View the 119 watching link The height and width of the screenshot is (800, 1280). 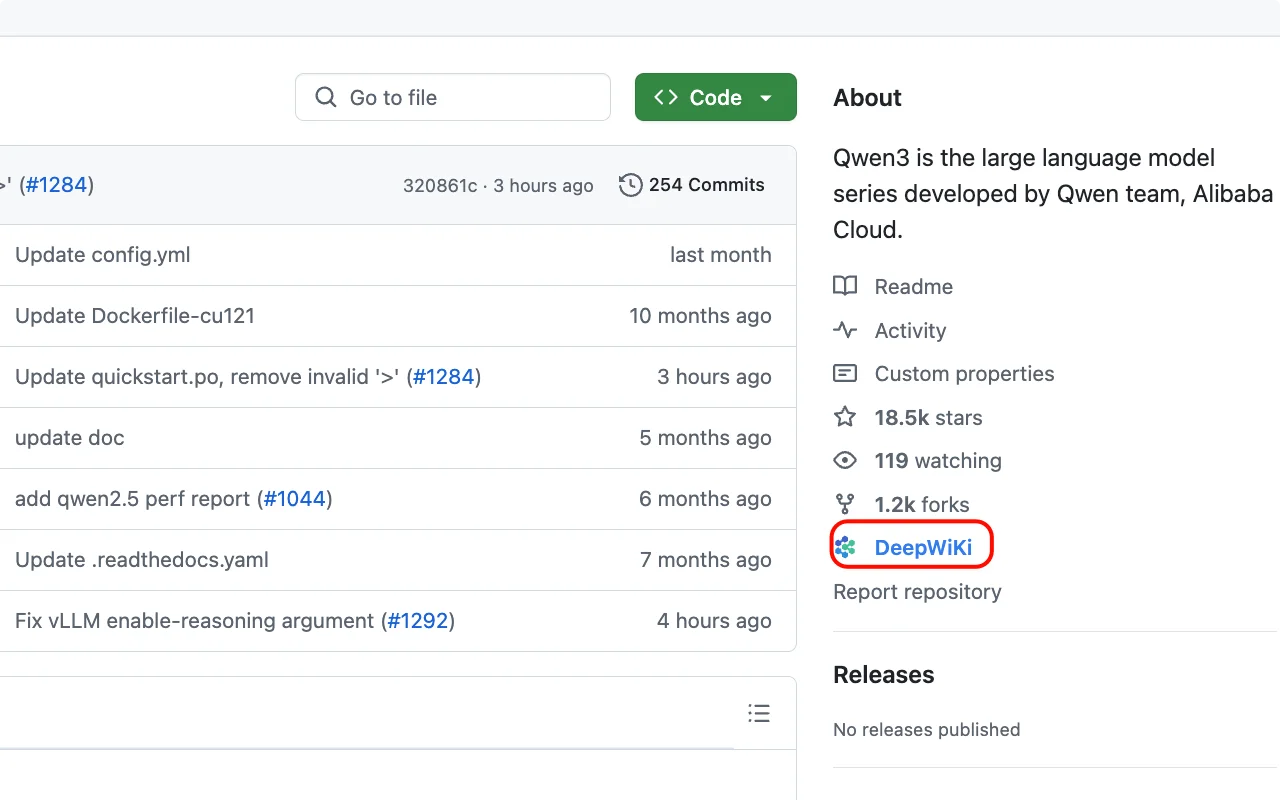[x=938, y=460]
